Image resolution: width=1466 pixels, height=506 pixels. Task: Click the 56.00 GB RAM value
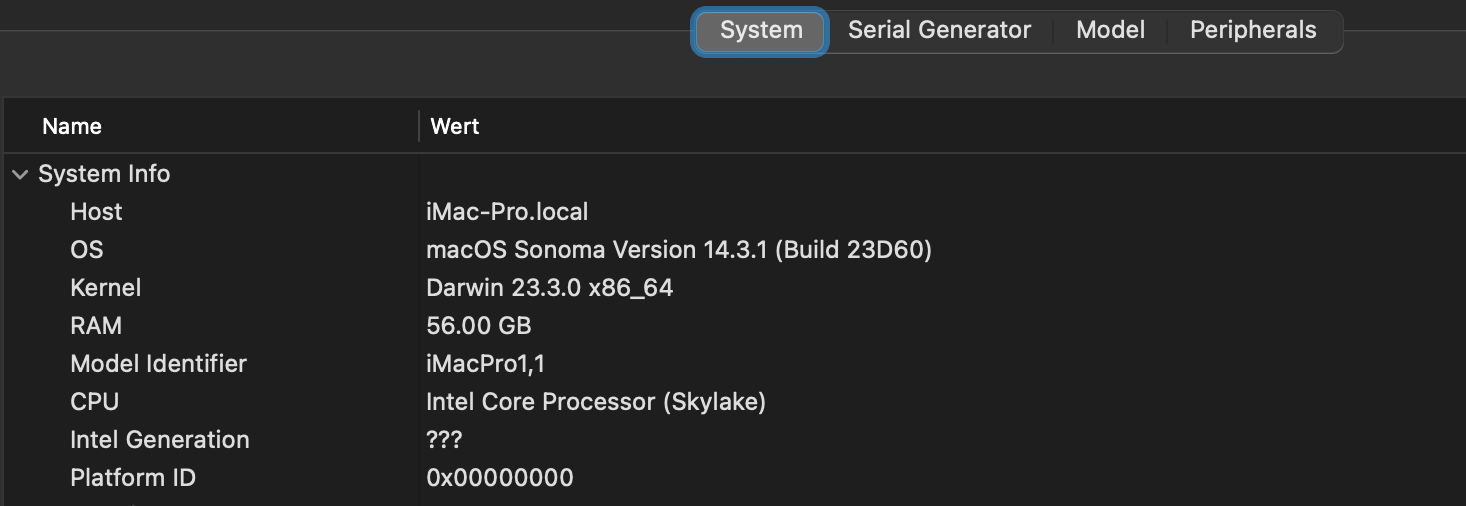(479, 326)
